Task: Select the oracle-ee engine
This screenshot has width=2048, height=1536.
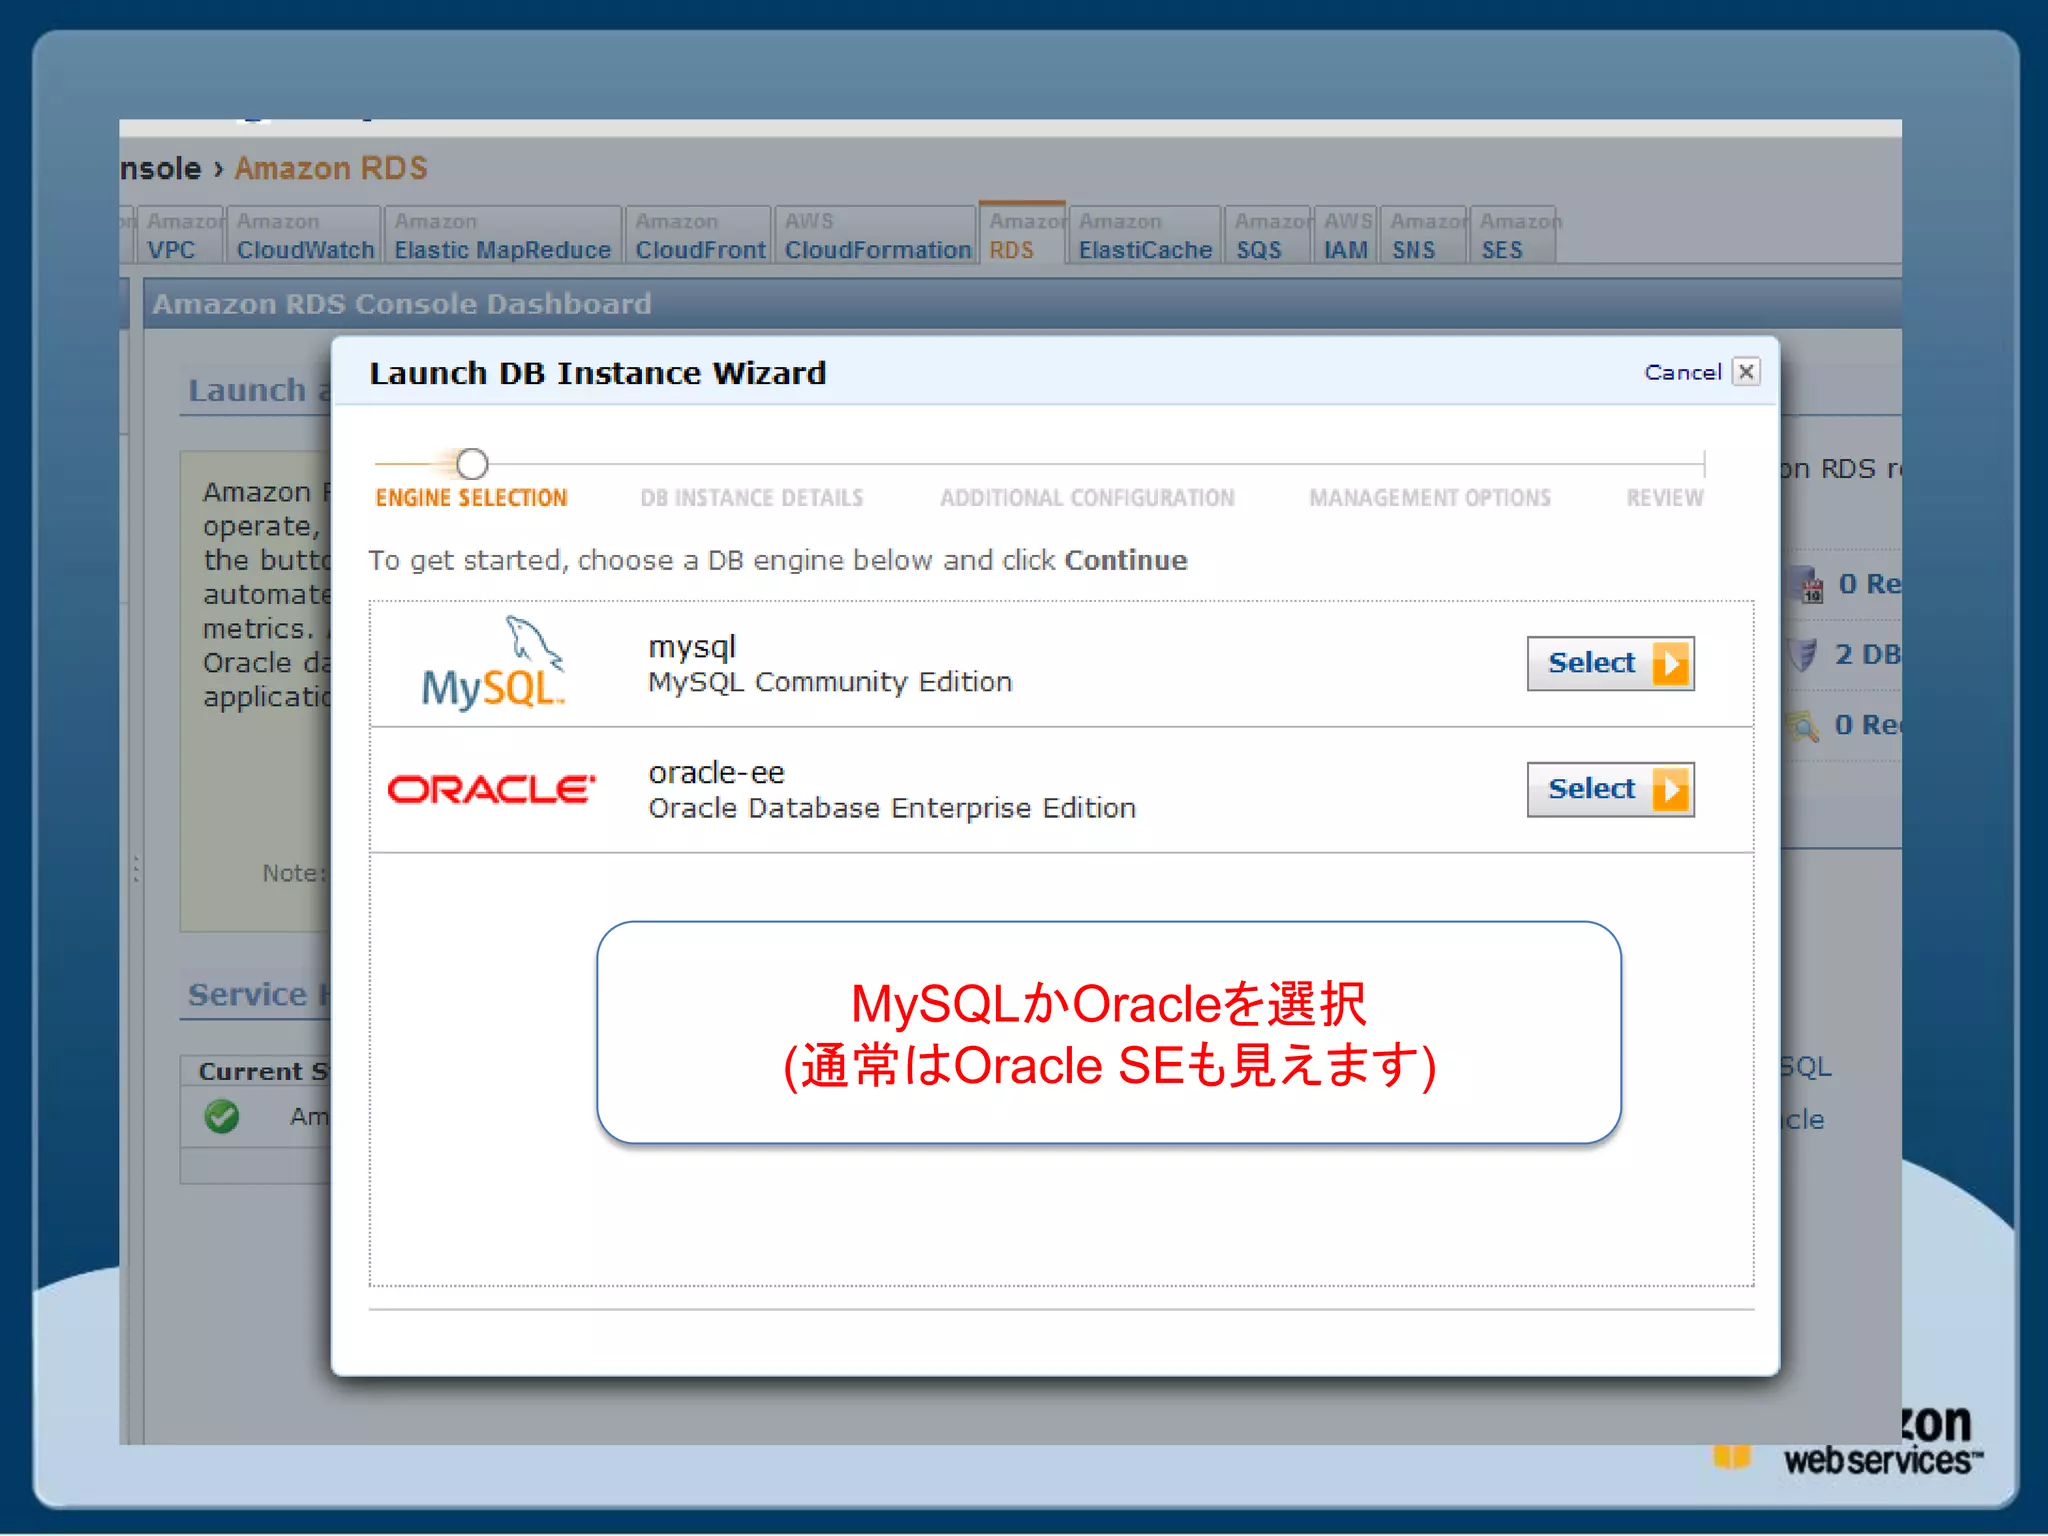Action: click(1610, 789)
